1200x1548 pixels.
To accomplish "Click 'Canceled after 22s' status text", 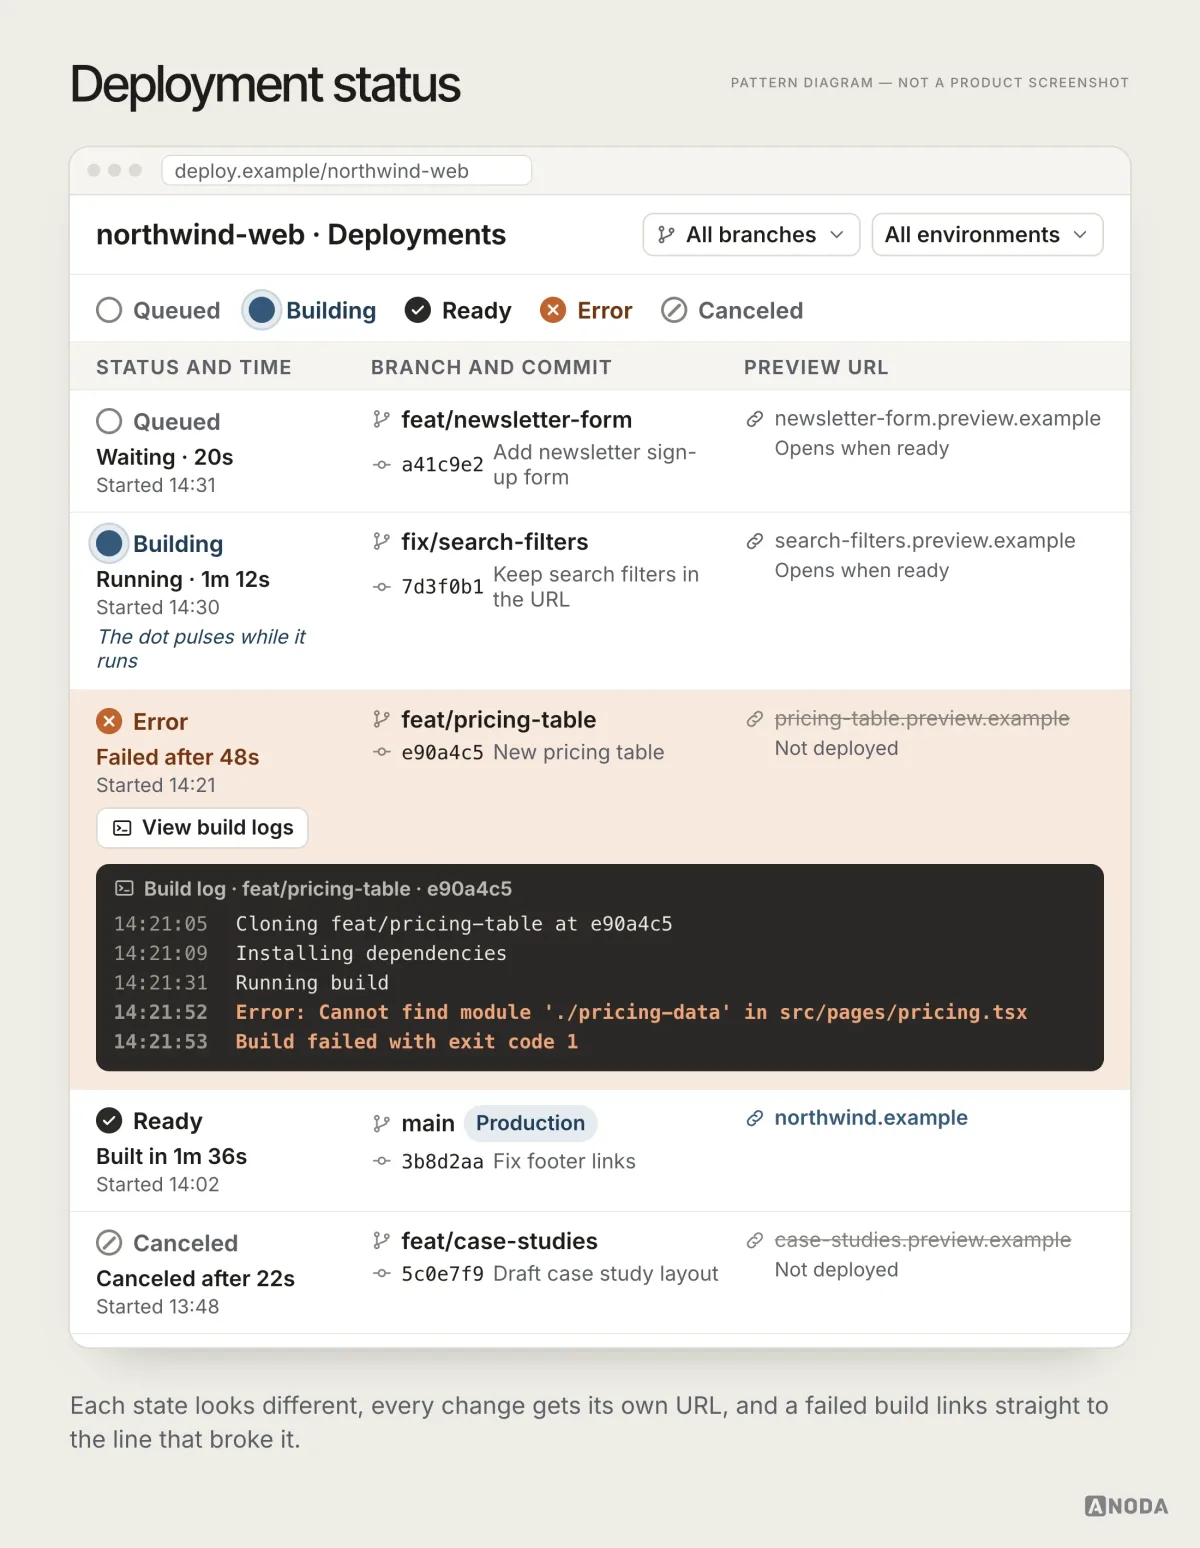I will click(195, 1278).
